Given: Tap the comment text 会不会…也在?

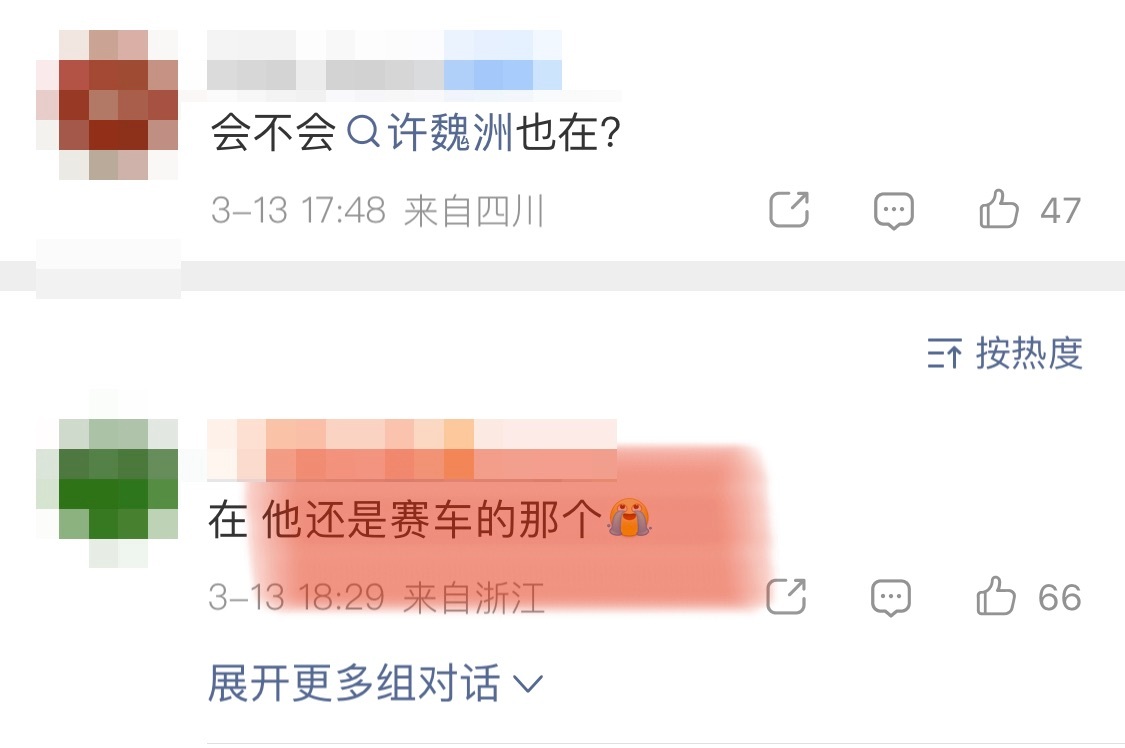Looking at the screenshot, I should (x=415, y=133).
